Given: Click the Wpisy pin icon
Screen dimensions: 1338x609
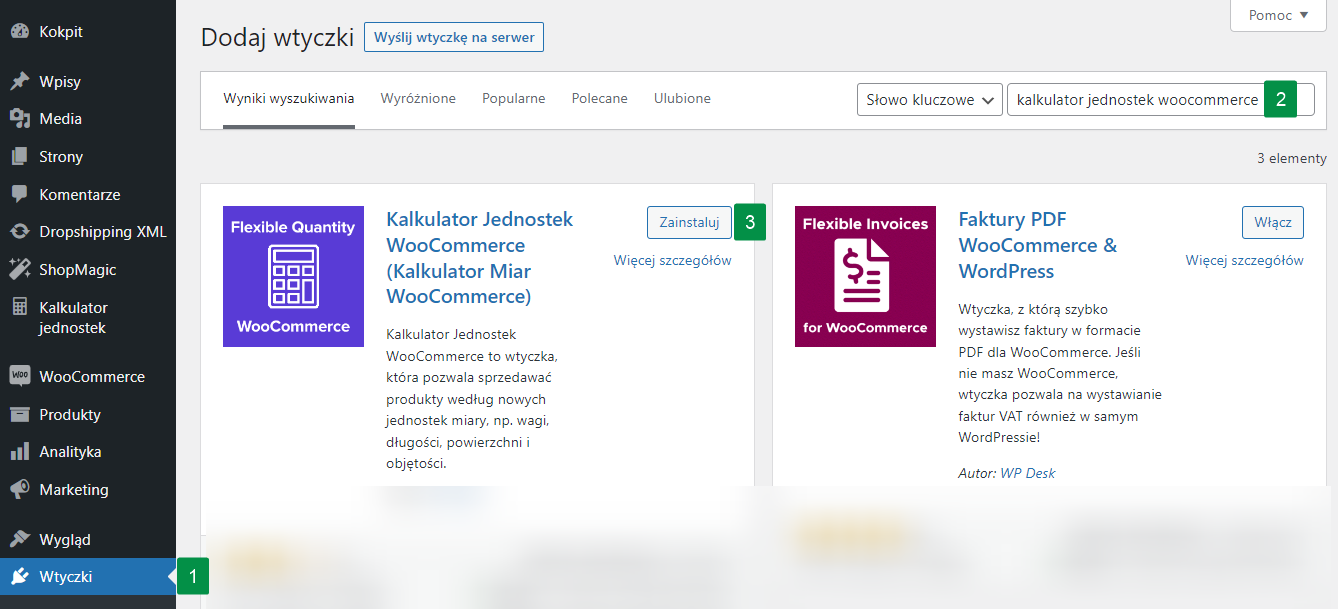Looking at the screenshot, I should [x=20, y=81].
